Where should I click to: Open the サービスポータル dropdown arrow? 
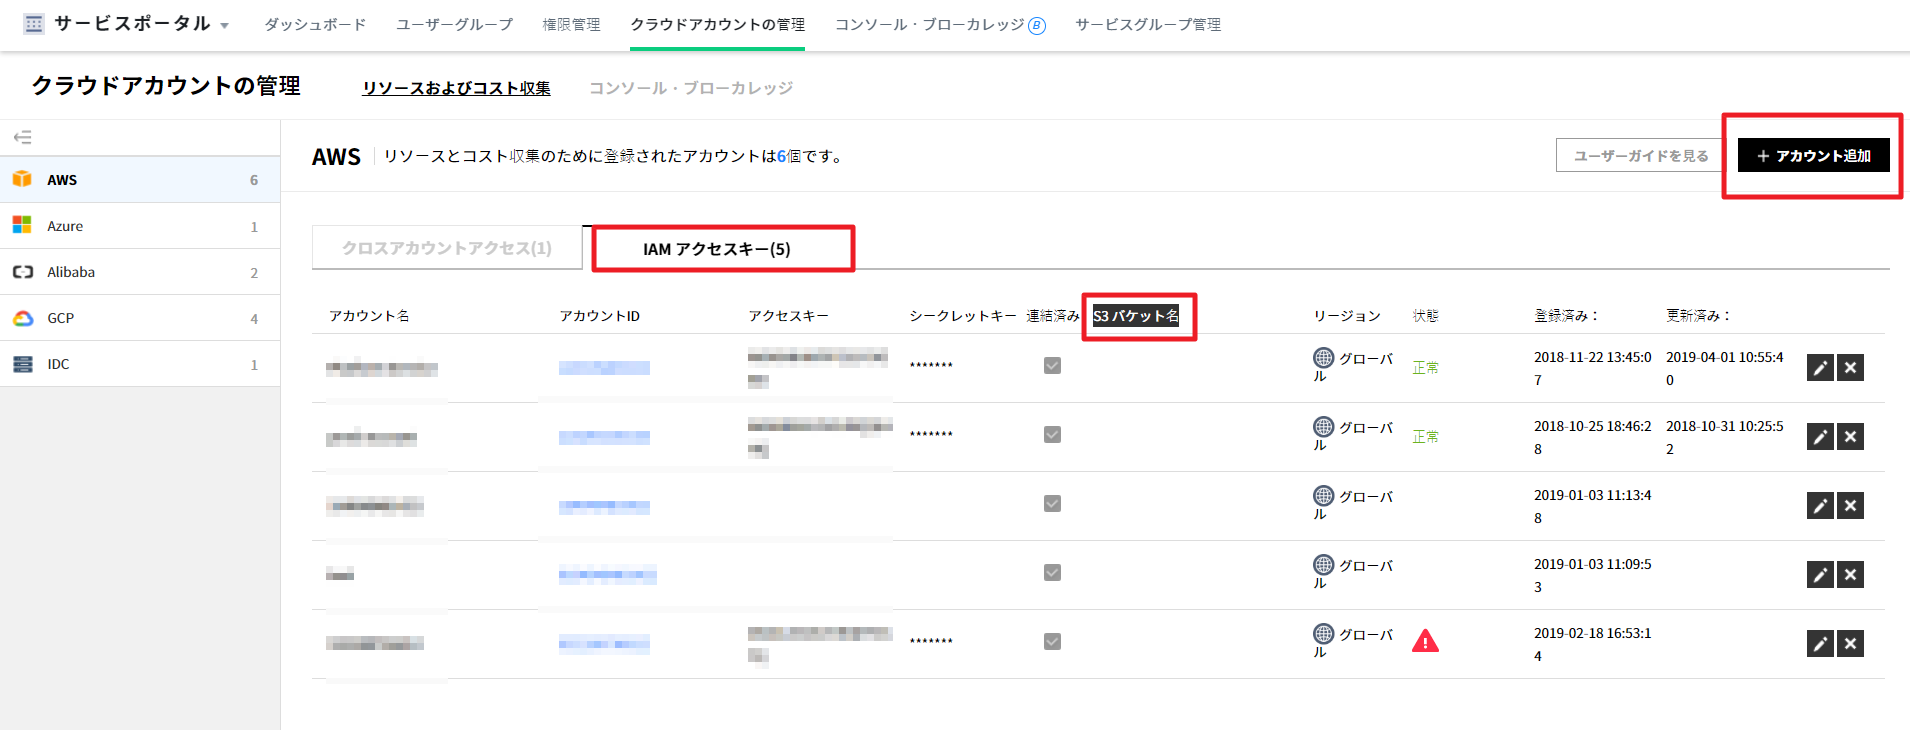[224, 26]
